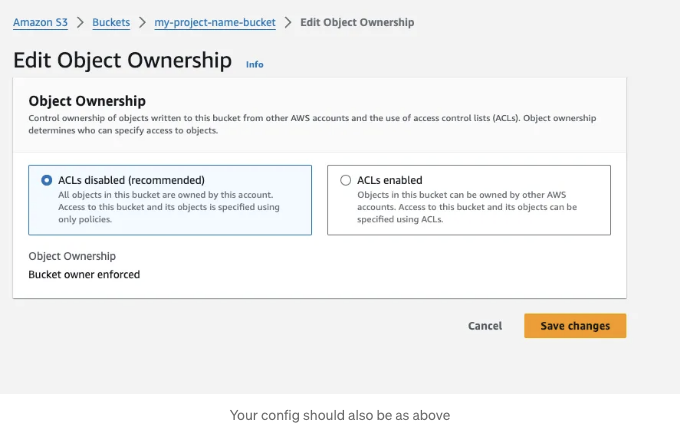Navigate to the Buckets breadcrumb link
Screen dimensions: 680x424
pyautogui.click(x=111, y=23)
